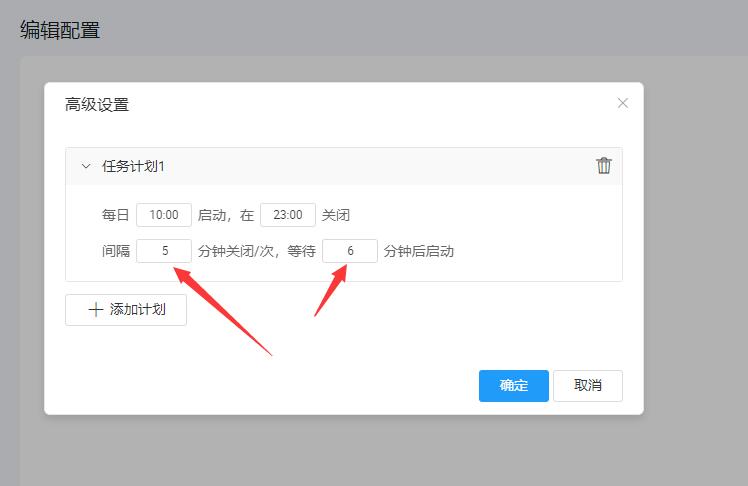Click the 启动，在 label between time fields
748x486 pixels.
point(226,215)
